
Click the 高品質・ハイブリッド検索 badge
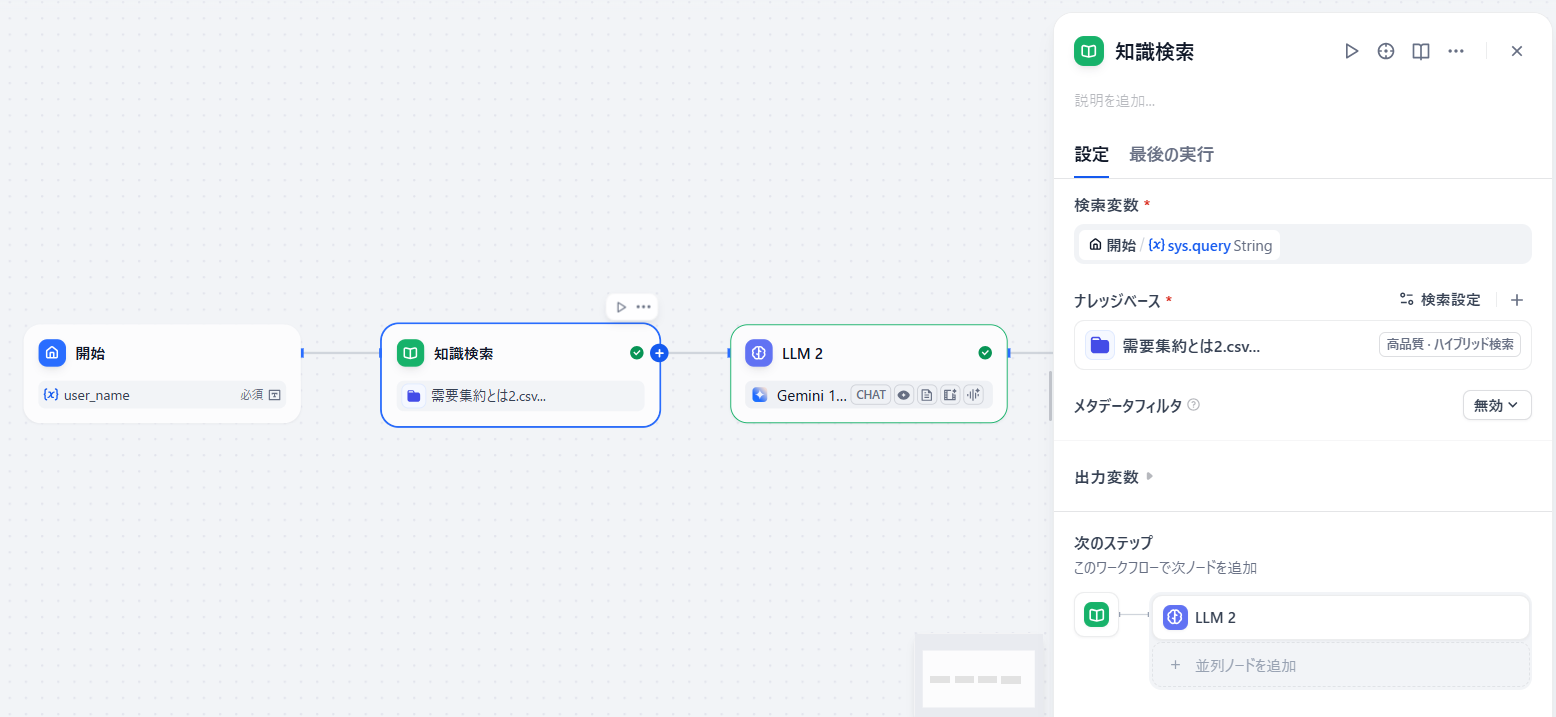pos(1450,345)
